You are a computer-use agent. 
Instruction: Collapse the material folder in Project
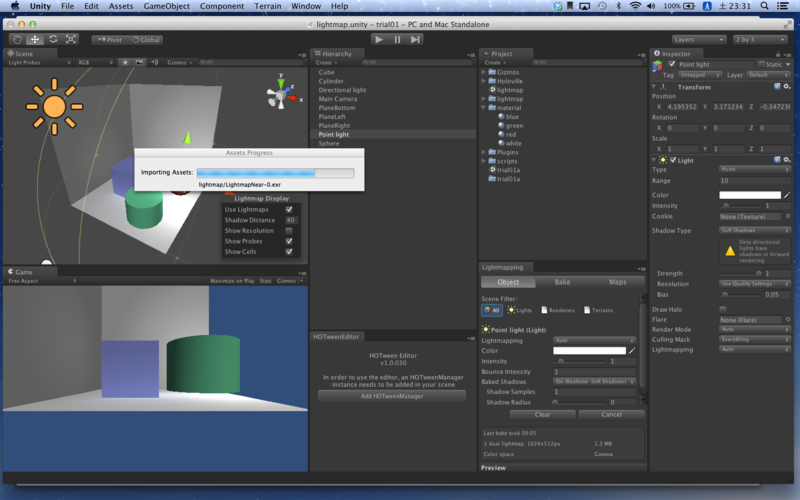[x=484, y=108]
